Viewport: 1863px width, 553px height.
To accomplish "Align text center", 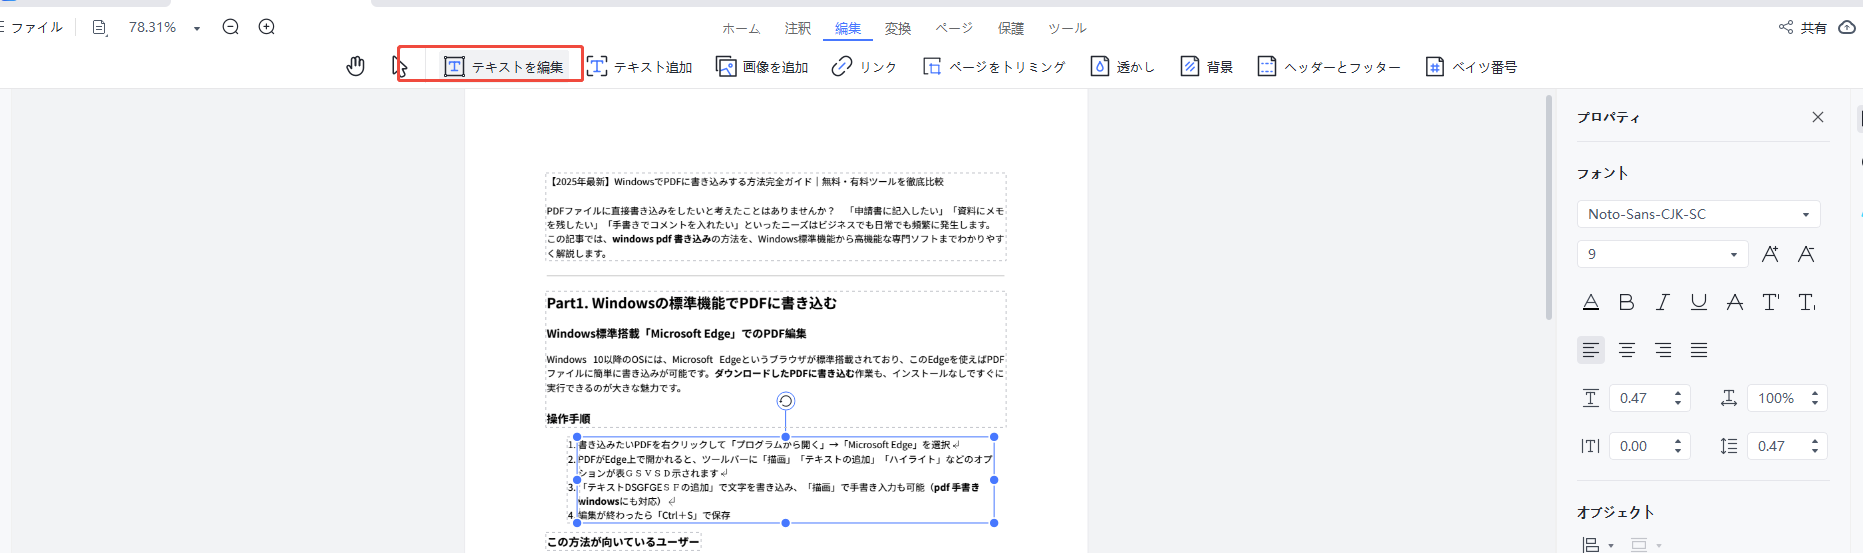I will 1627,350.
